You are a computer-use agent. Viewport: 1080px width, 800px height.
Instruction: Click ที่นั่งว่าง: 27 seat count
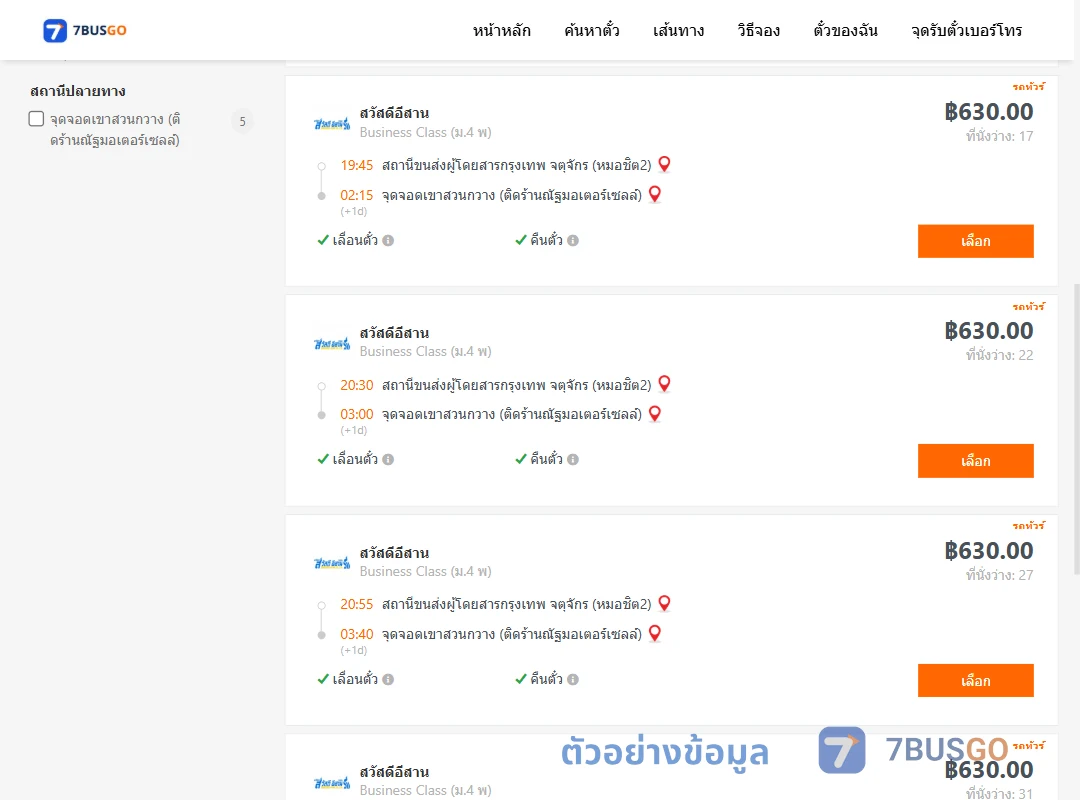pos(999,575)
